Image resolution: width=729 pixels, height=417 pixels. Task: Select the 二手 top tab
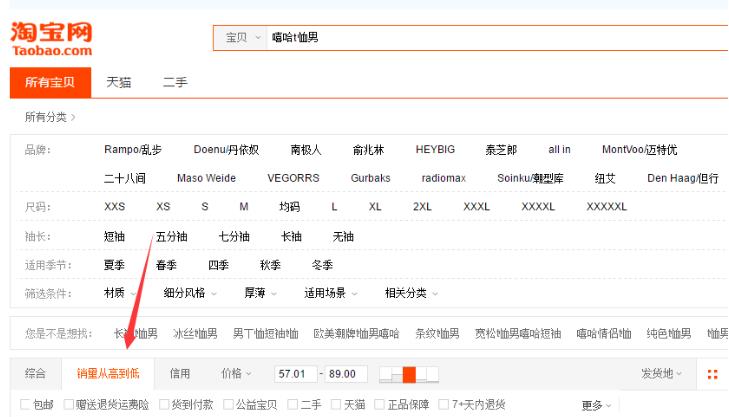[x=175, y=82]
